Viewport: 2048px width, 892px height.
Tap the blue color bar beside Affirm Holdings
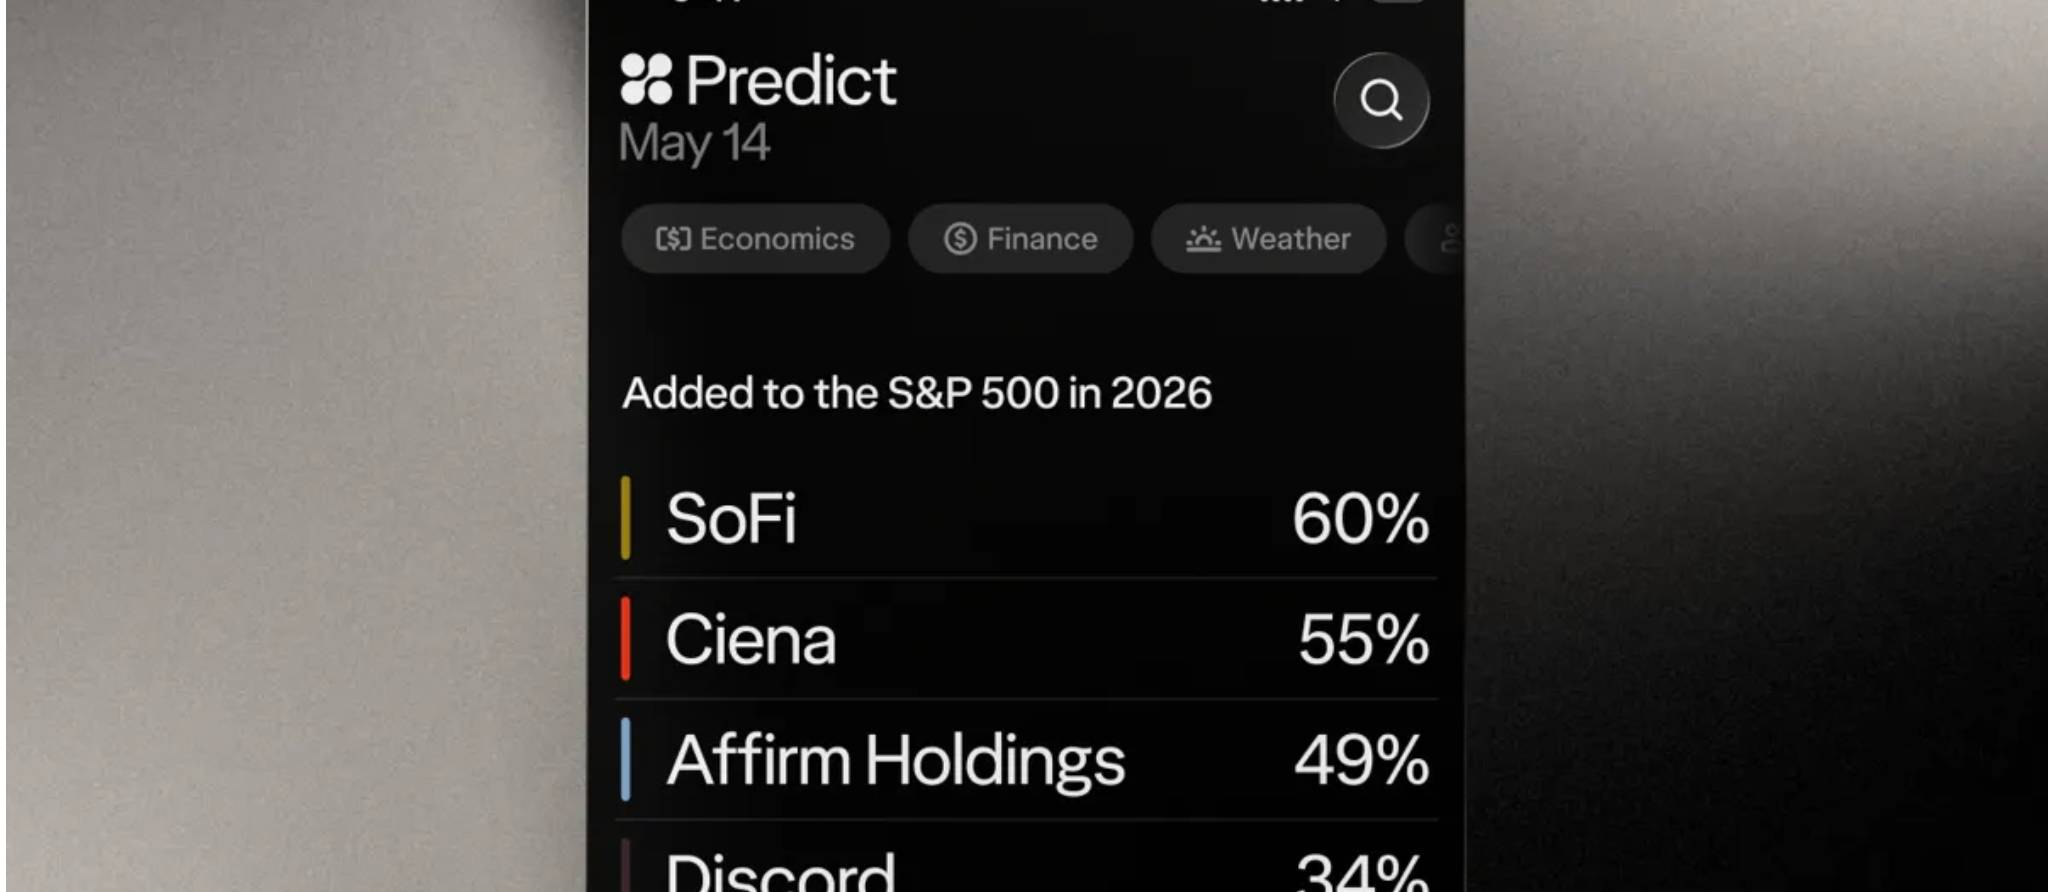pos(626,759)
